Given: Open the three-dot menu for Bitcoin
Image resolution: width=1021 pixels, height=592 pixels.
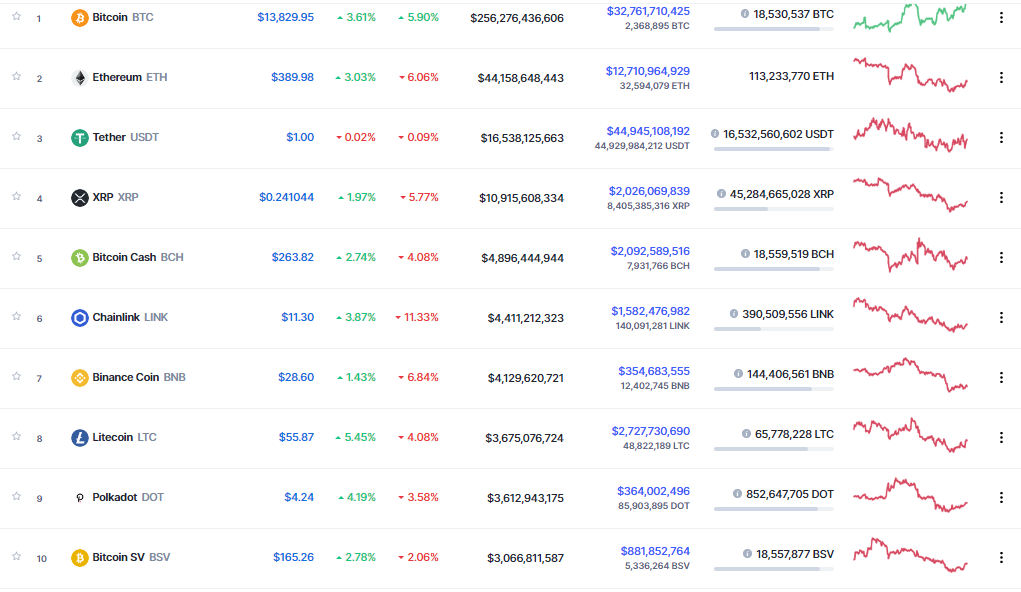Looking at the screenshot, I should (x=1001, y=18).
